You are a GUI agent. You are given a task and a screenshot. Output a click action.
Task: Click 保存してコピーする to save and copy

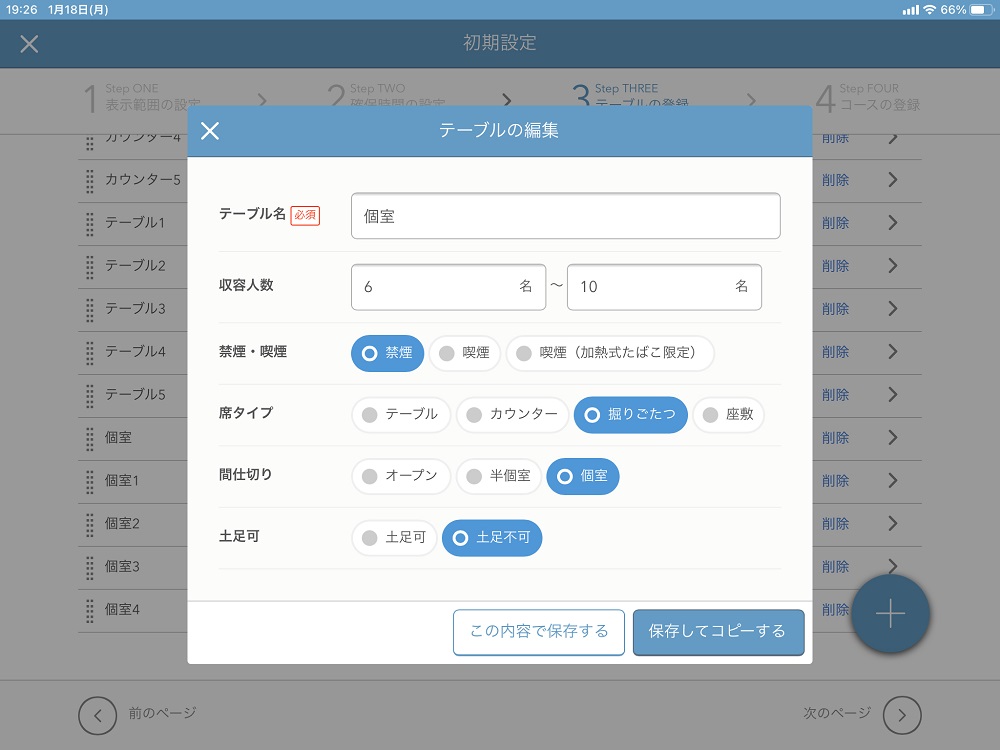[718, 632]
